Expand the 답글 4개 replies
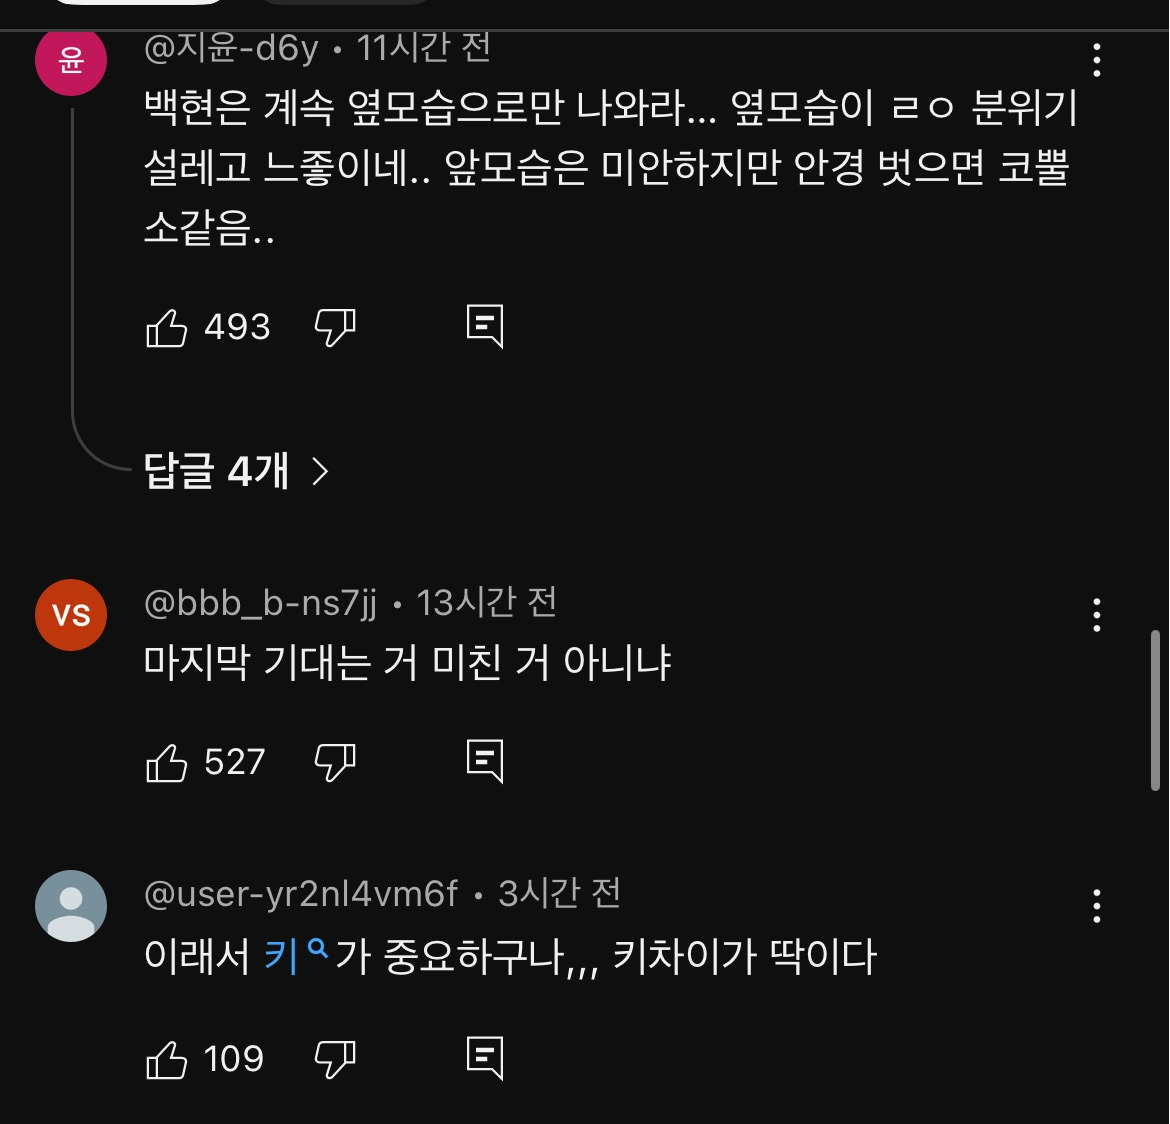The height and width of the screenshot is (1124, 1170). point(236,470)
